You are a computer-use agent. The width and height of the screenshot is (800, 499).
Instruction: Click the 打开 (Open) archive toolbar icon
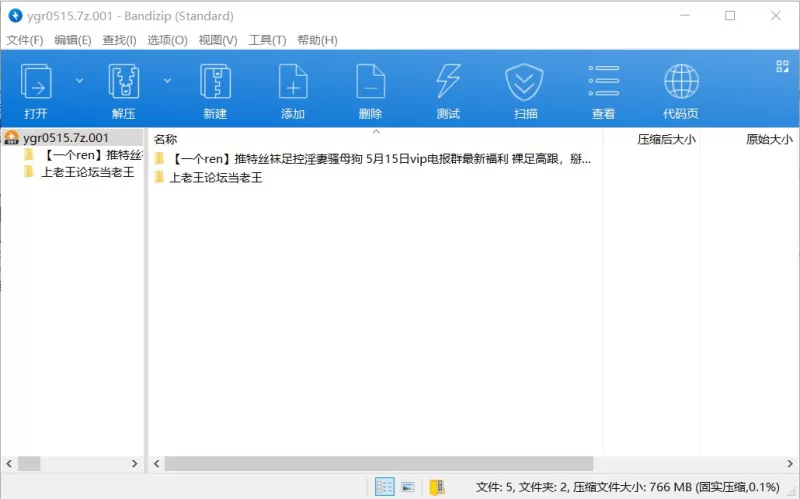click(36, 90)
